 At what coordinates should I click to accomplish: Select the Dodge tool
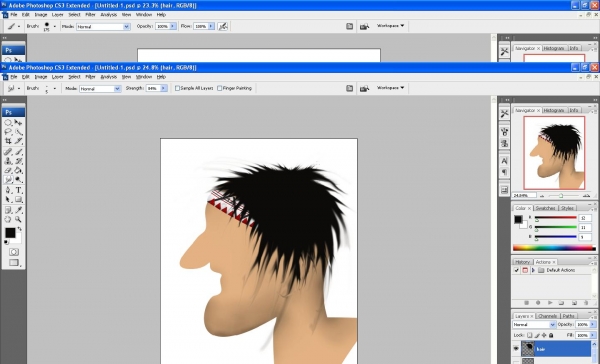18,180
